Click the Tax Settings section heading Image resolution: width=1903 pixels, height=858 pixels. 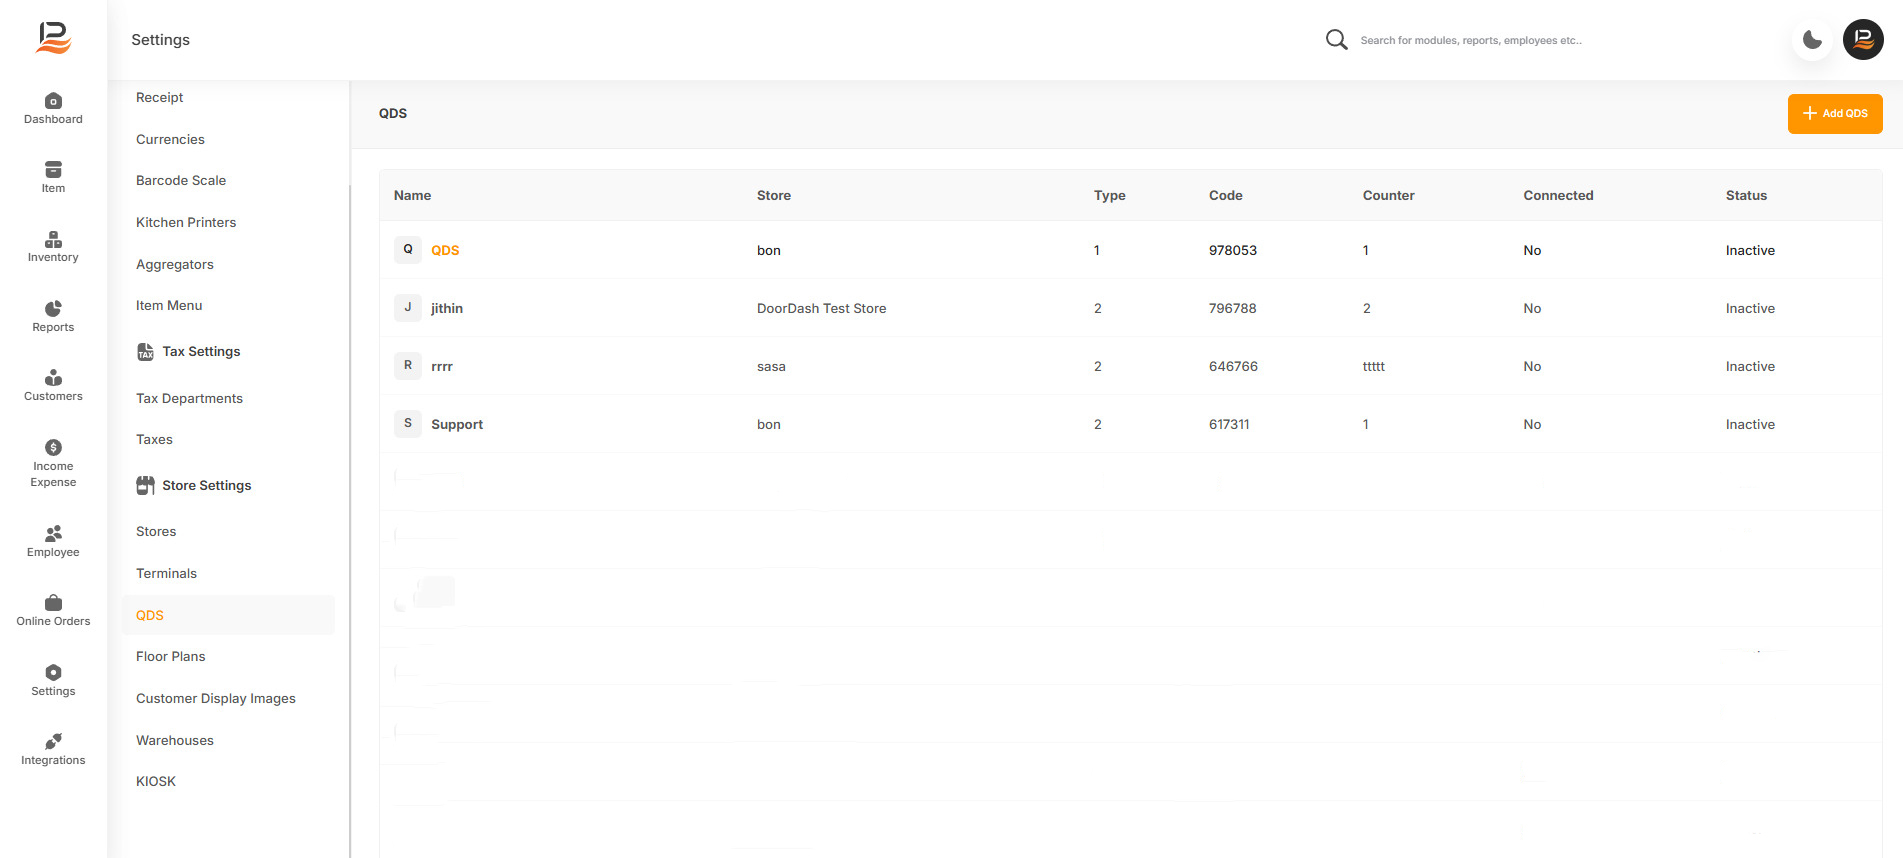tap(201, 351)
